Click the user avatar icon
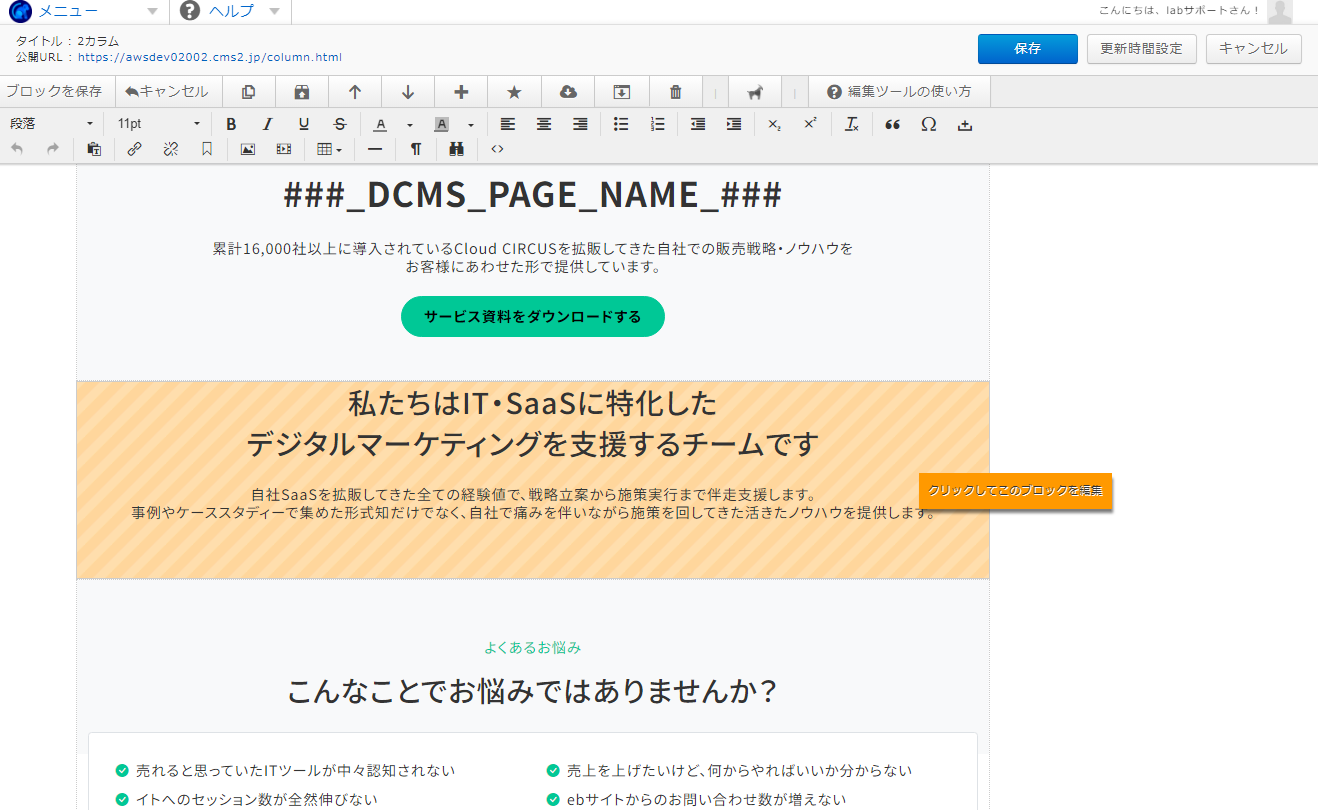Screen dimensions: 1318x810 click(x=1280, y=11)
